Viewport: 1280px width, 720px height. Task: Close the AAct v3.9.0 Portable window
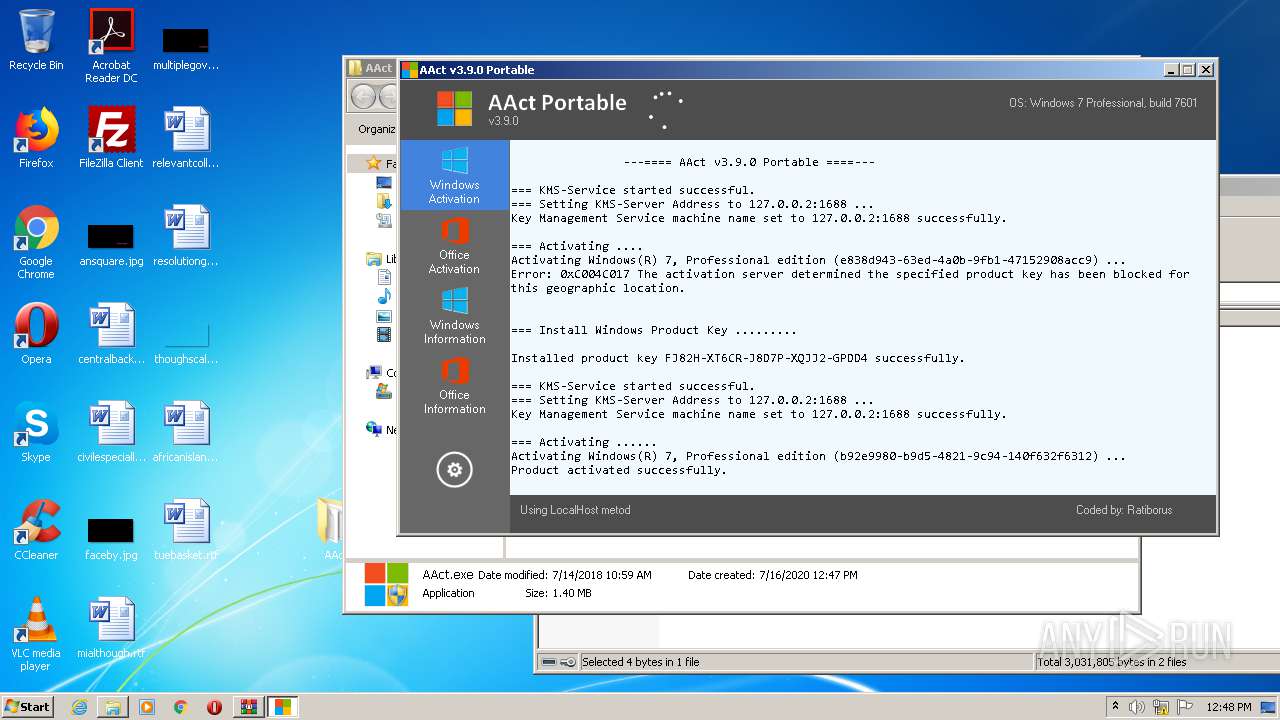pos(1206,70)
